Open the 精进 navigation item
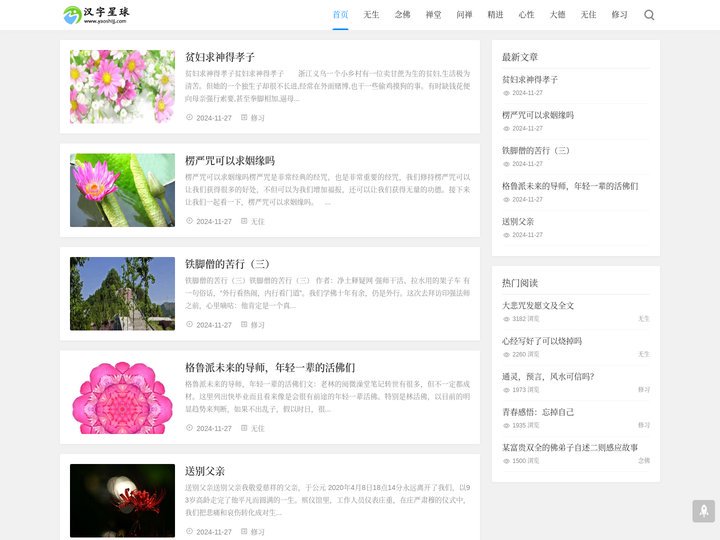720x540 pixels. tap(495, 15)
